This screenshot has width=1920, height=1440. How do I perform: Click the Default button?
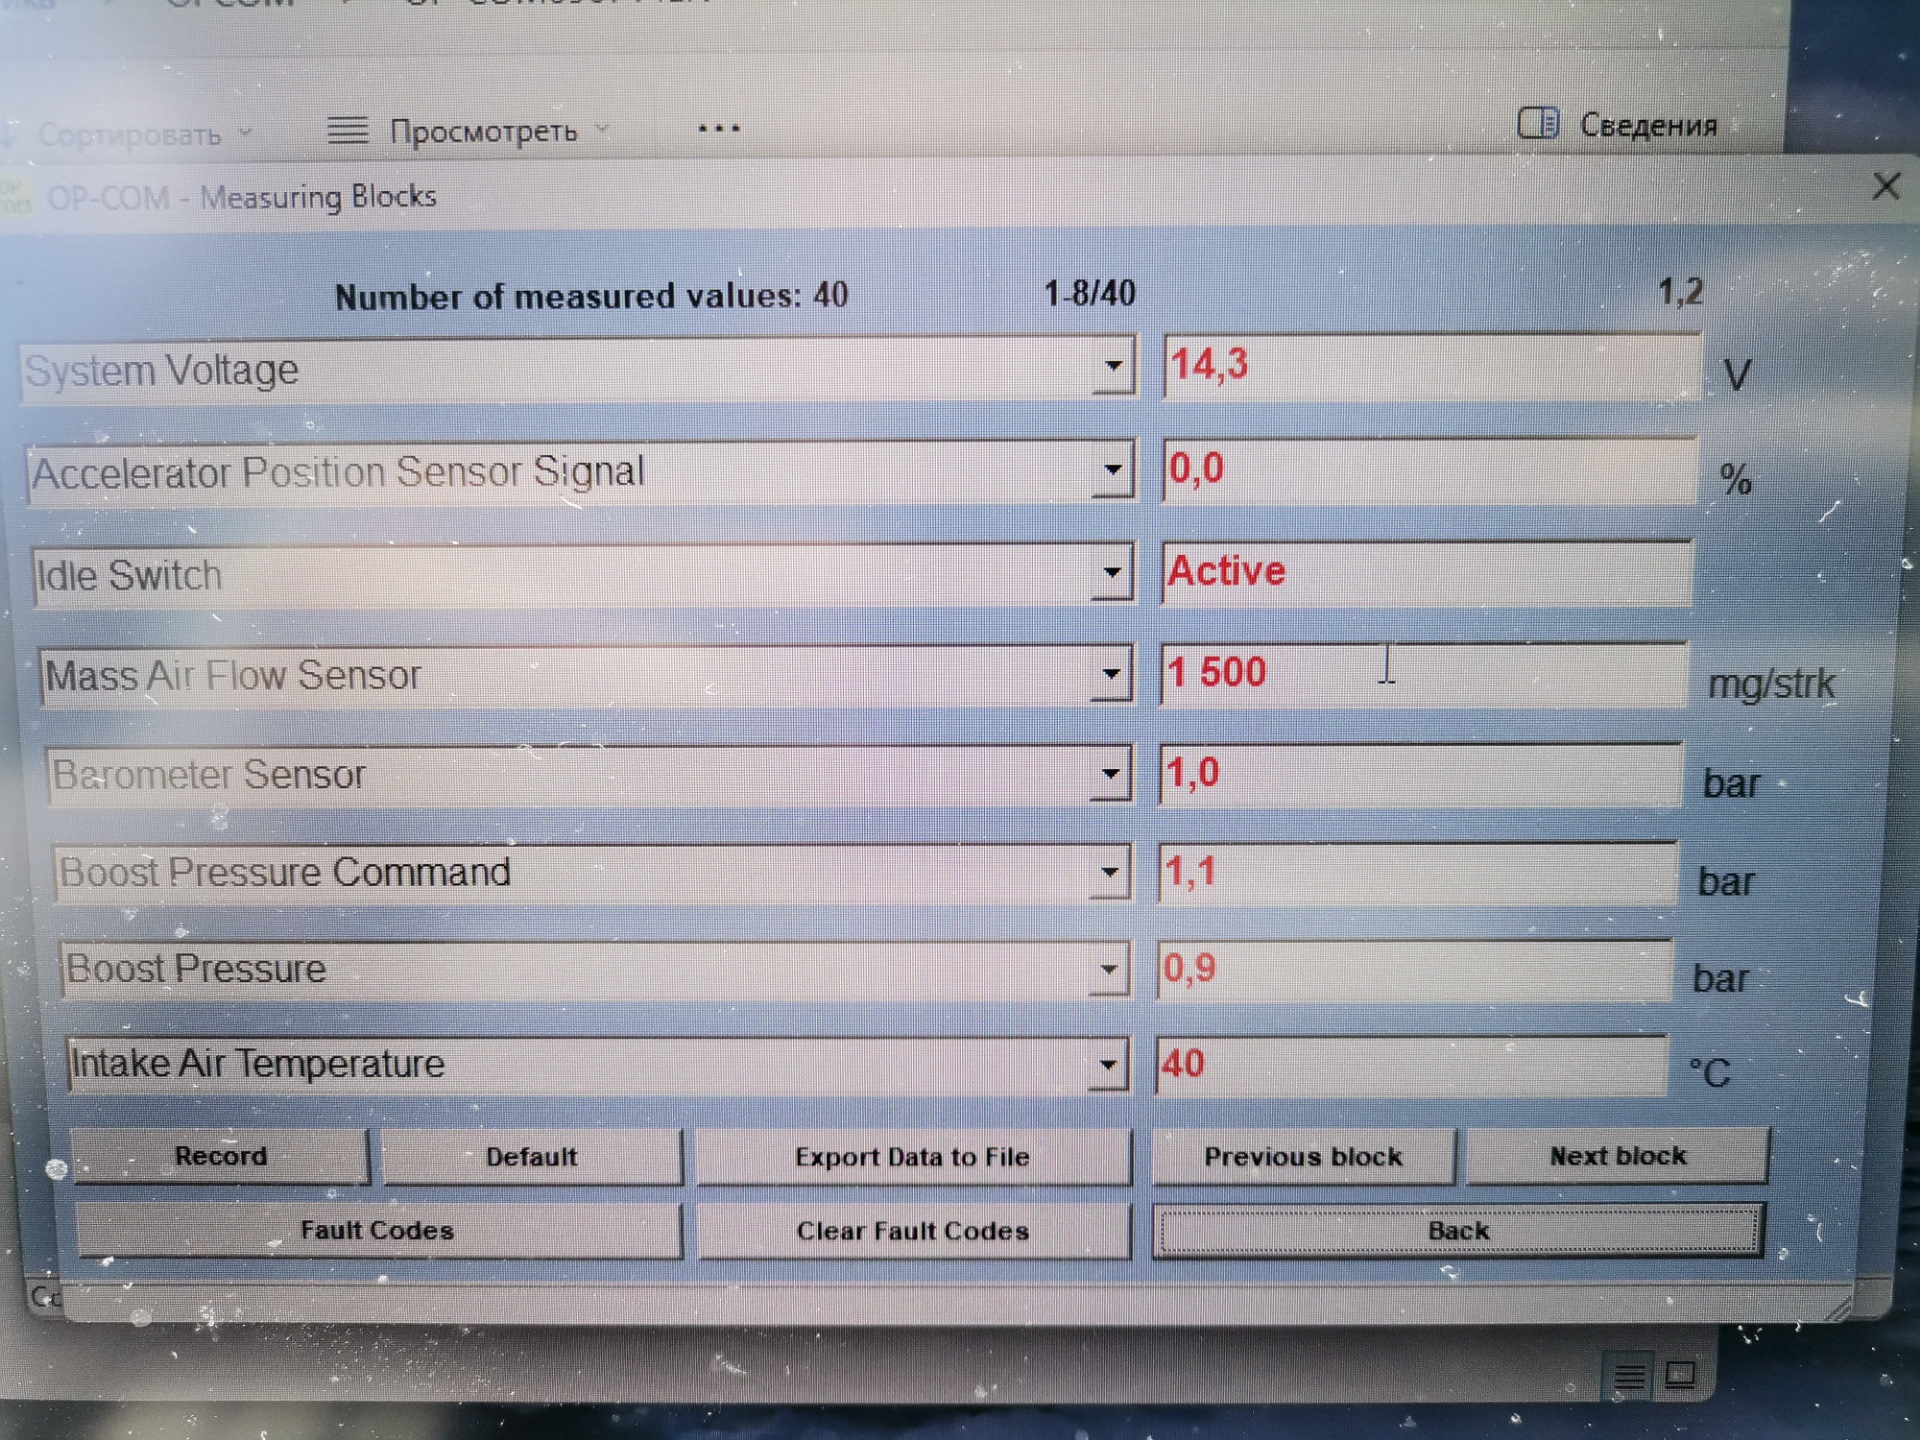pos(531,1157)
